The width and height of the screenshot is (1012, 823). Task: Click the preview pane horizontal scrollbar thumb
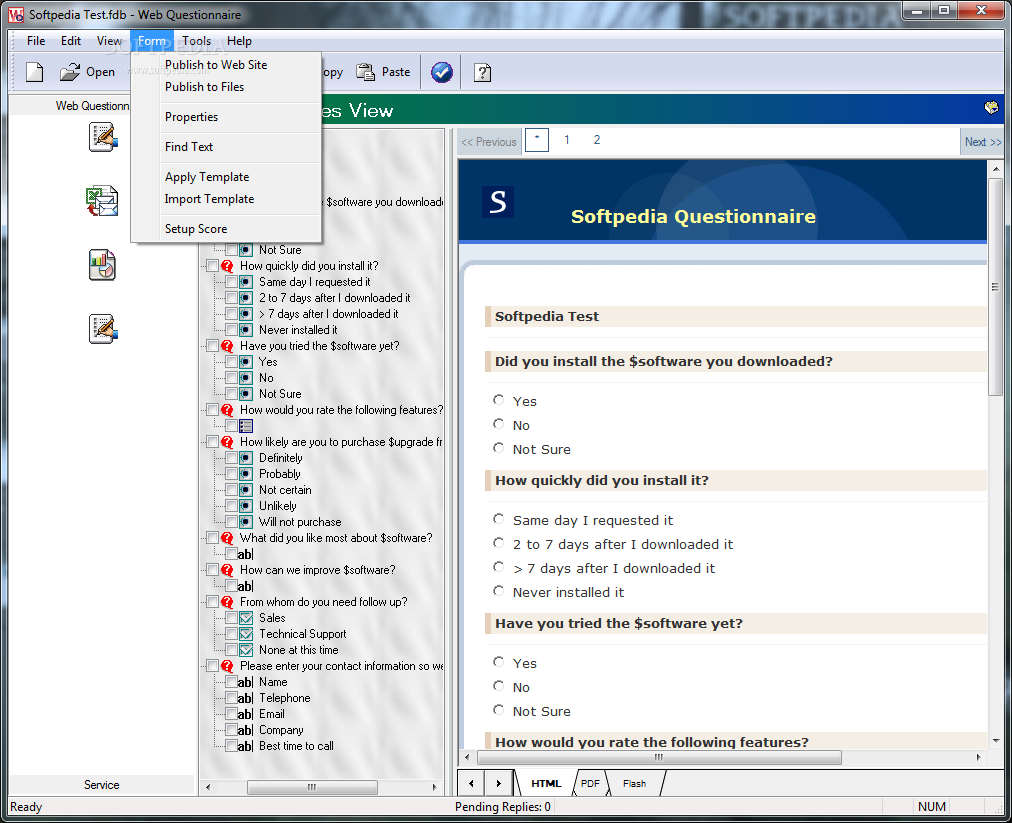click(x=658, y=757)
